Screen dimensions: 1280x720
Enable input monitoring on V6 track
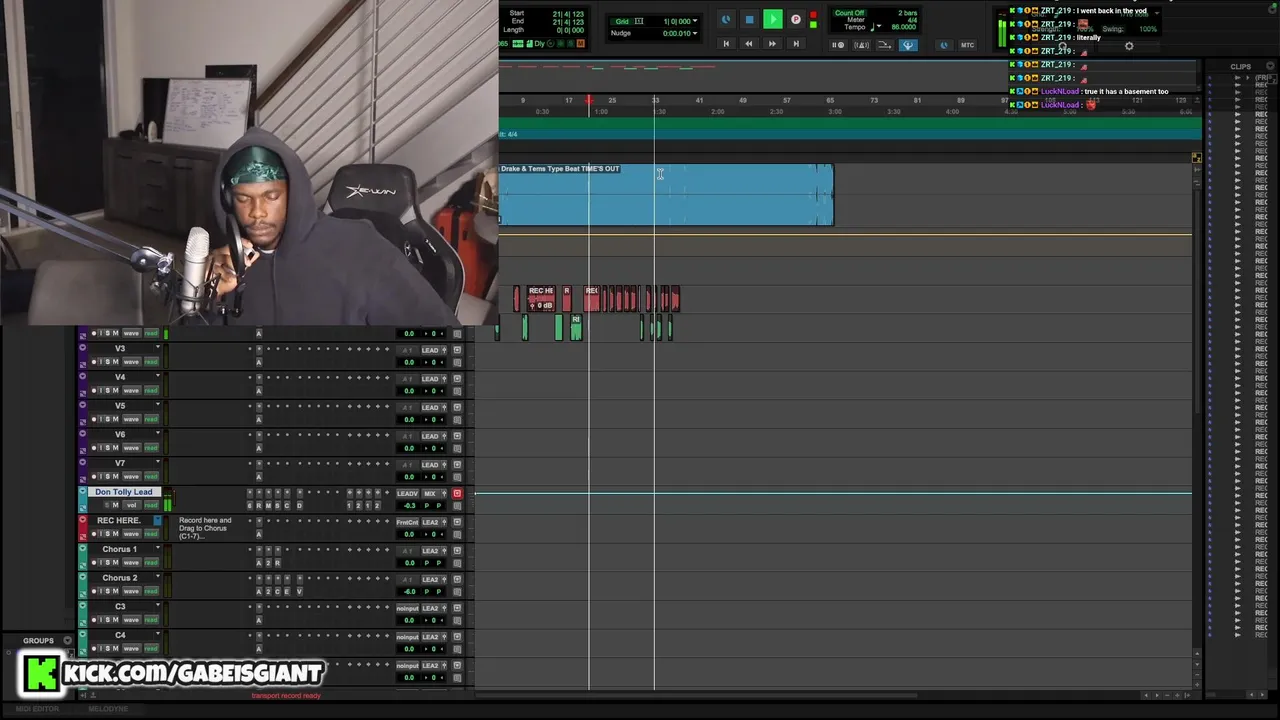pyautogui.click(x=101, y=448)
